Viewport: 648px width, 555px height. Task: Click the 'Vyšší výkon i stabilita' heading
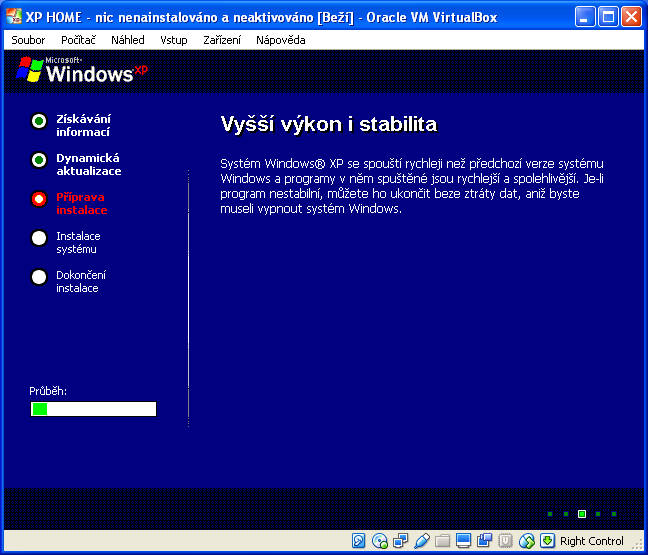329,124
